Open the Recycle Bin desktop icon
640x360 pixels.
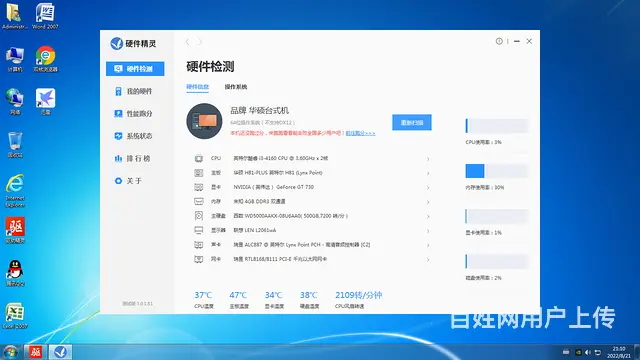(15, 145)
